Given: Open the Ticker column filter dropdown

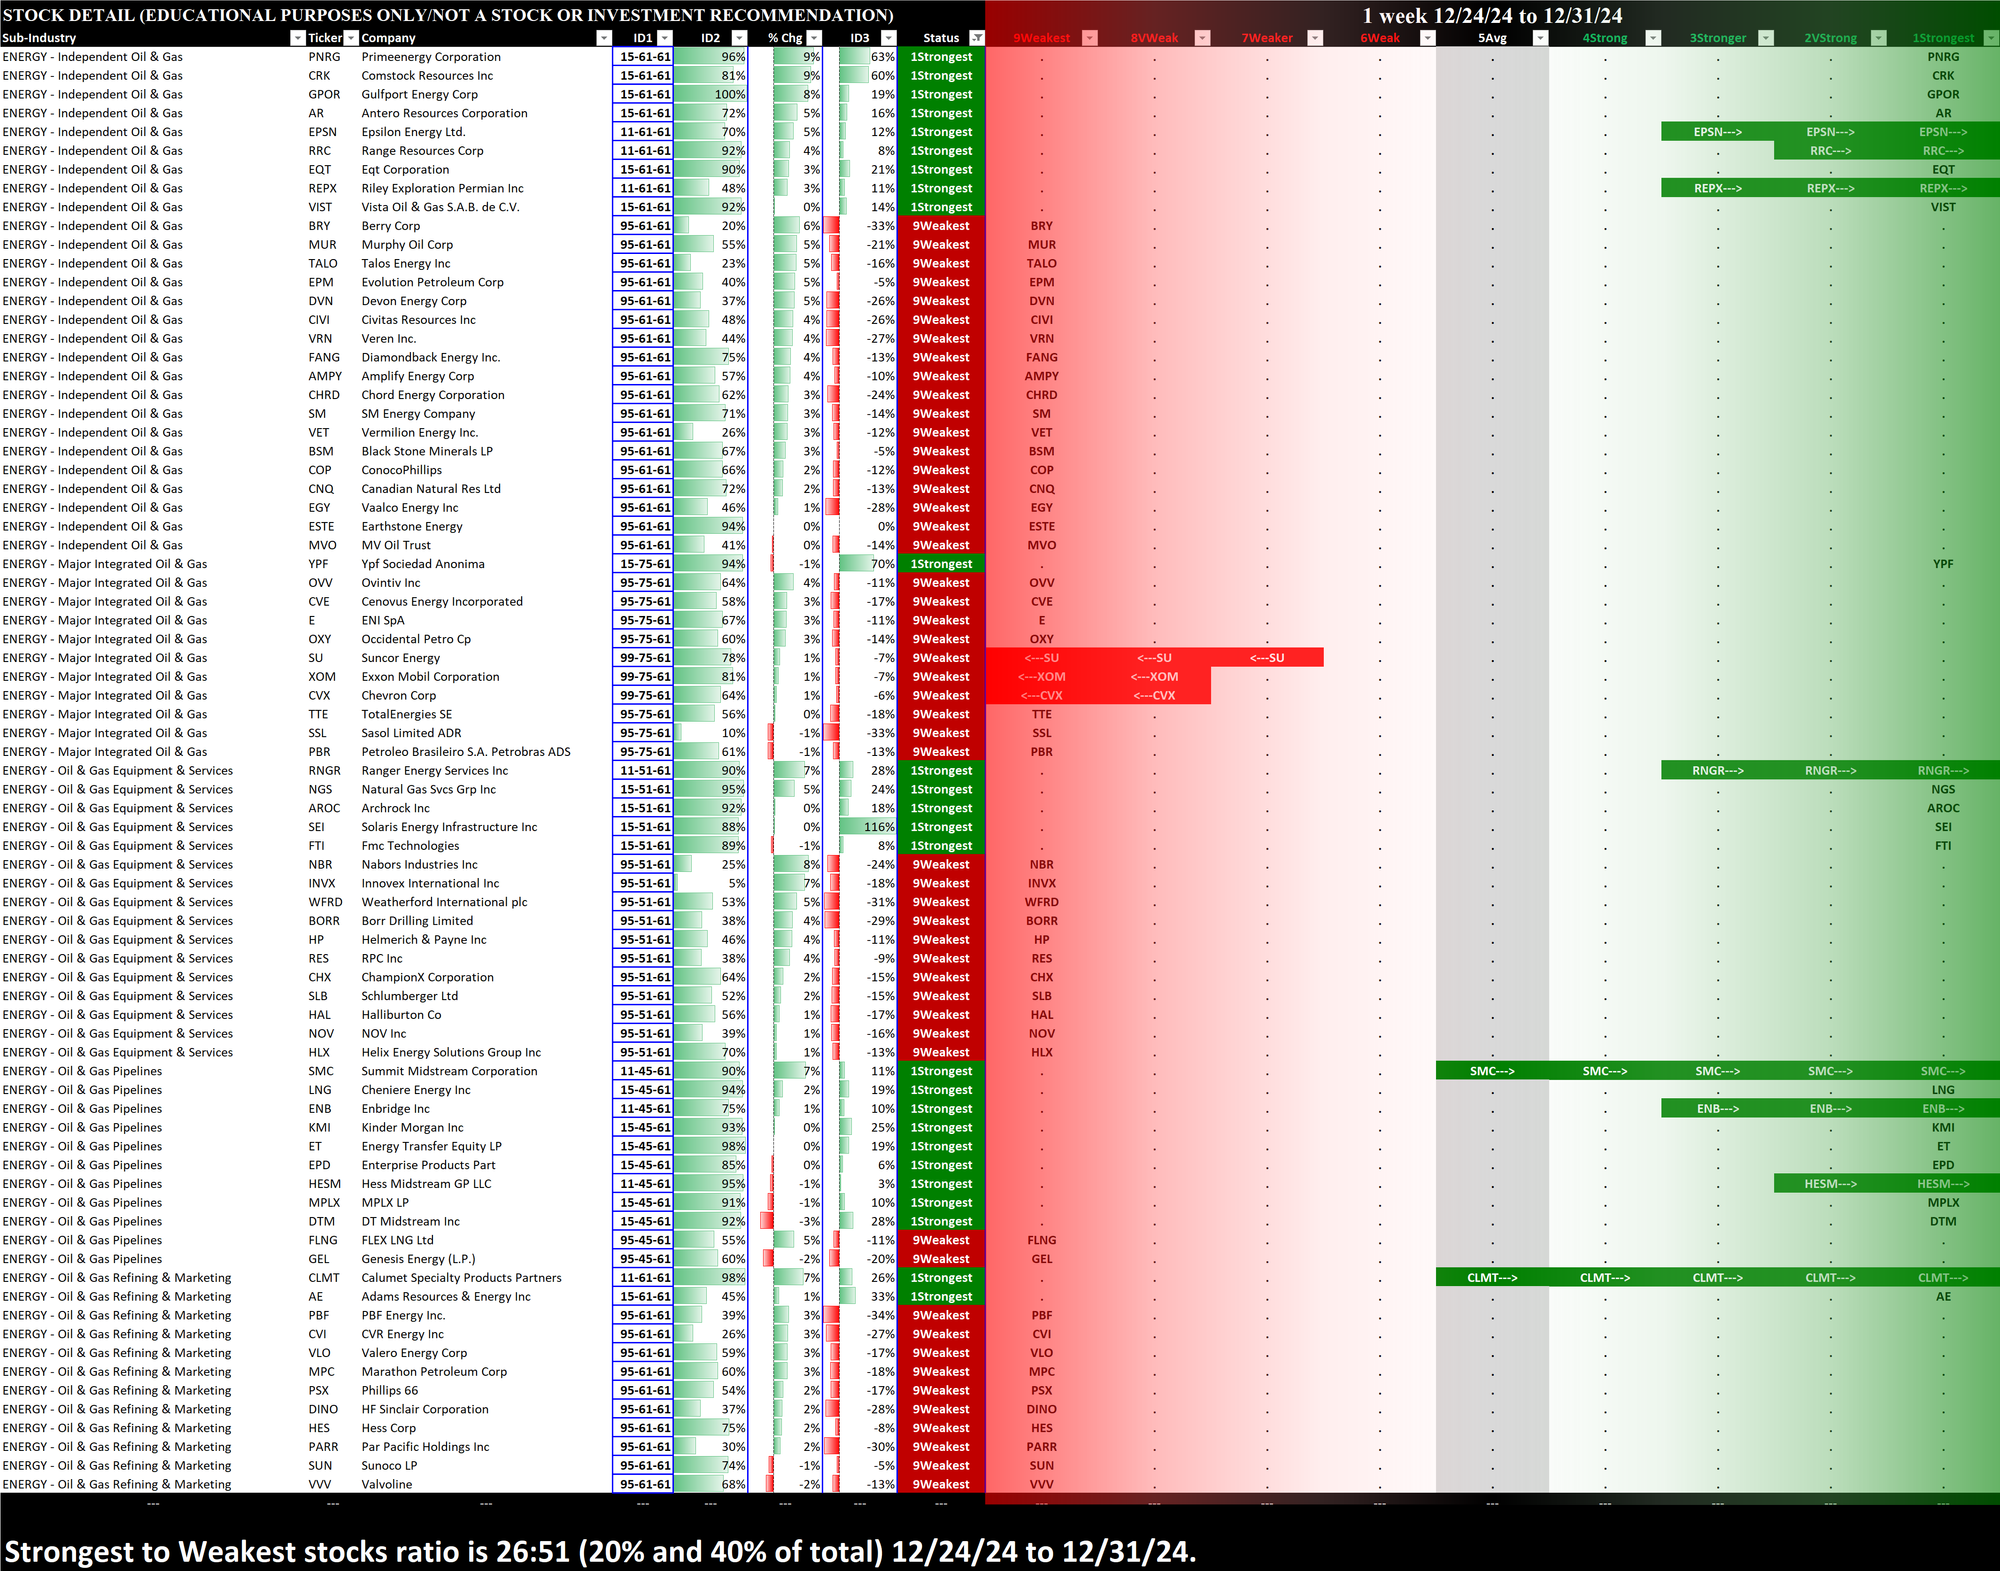Looking at the screenshot, I should point(351,38).
